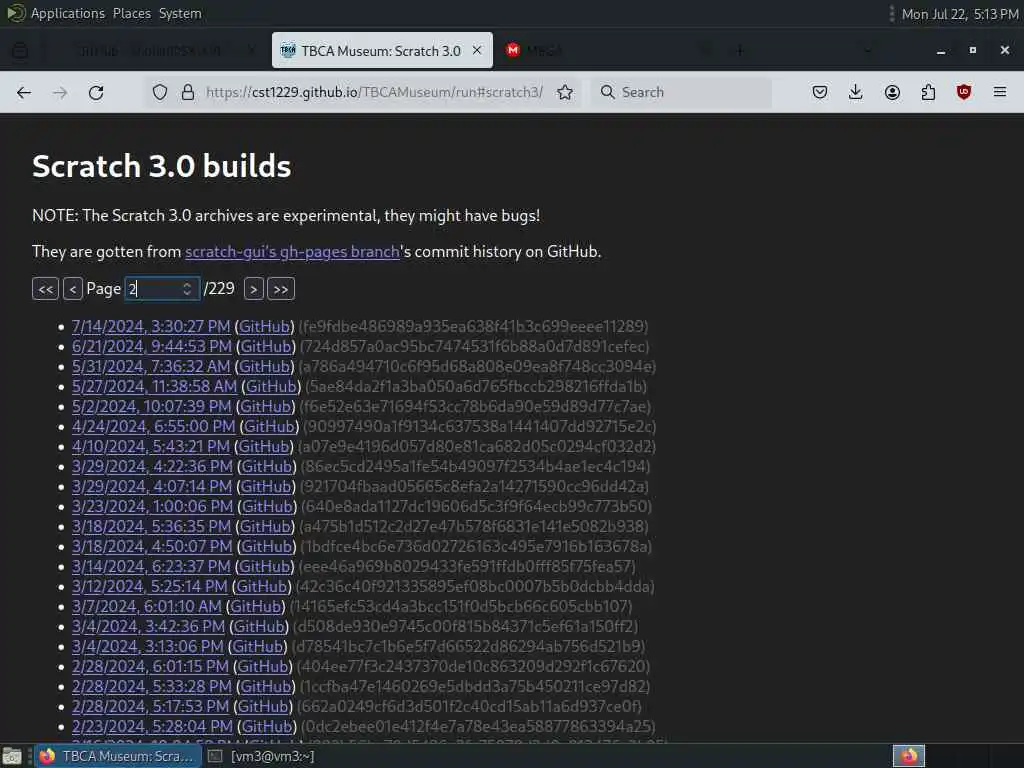Open a new tab with the plus button

point(740,50)
